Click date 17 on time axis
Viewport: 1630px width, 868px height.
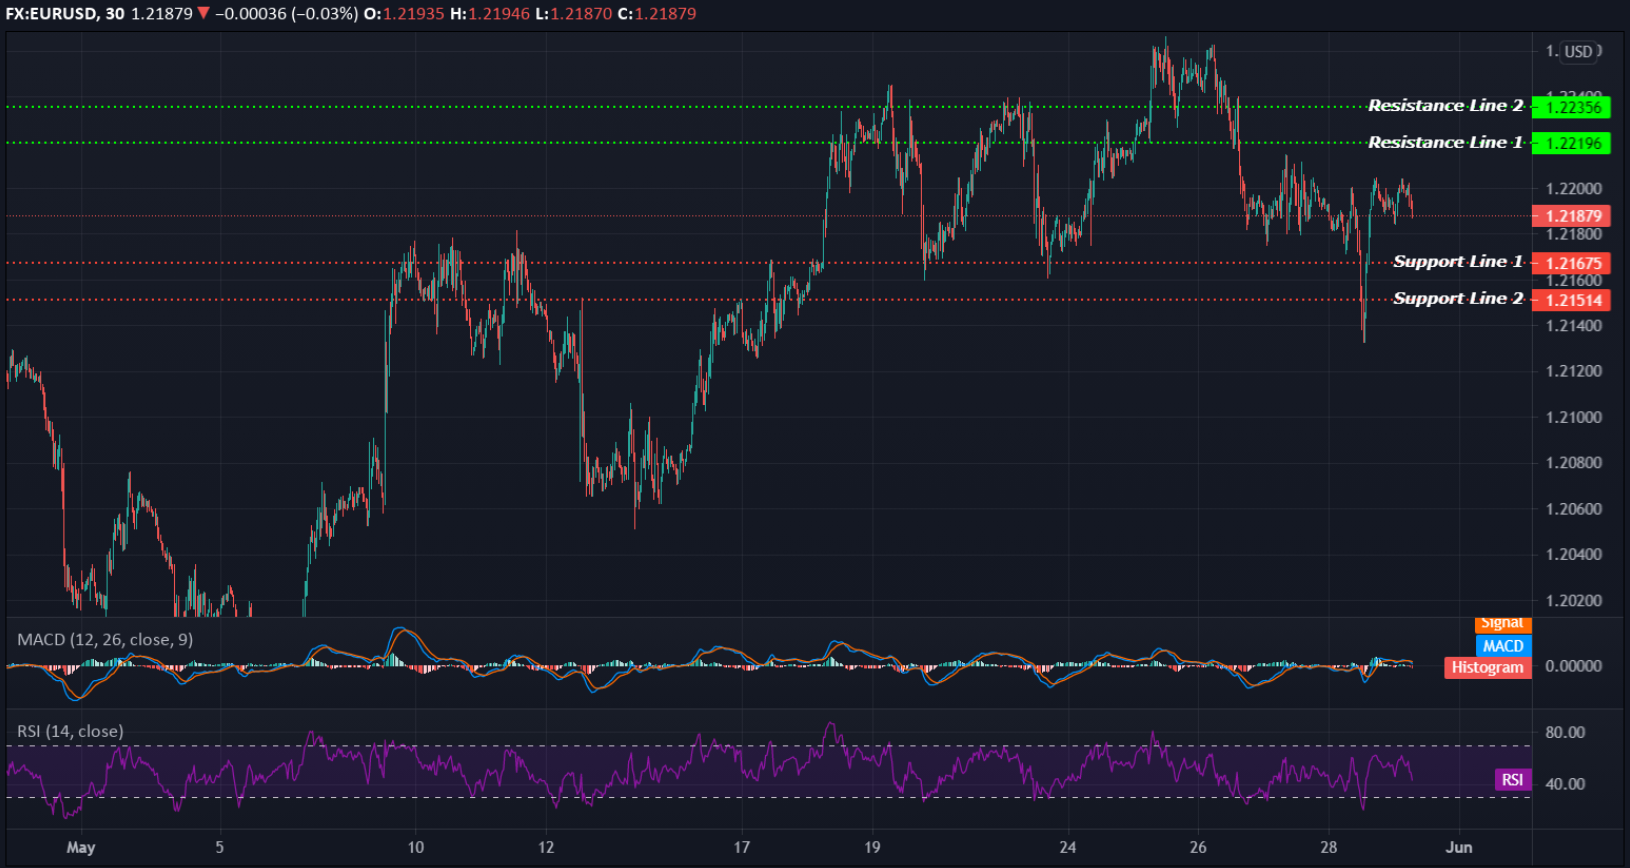(742, 847)
